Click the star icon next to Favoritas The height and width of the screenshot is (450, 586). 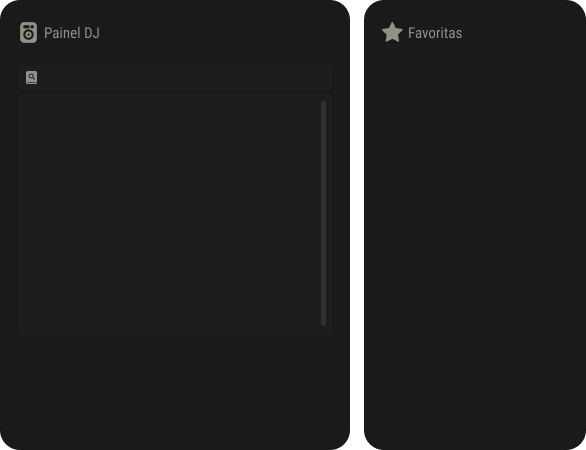click(392, 33)
